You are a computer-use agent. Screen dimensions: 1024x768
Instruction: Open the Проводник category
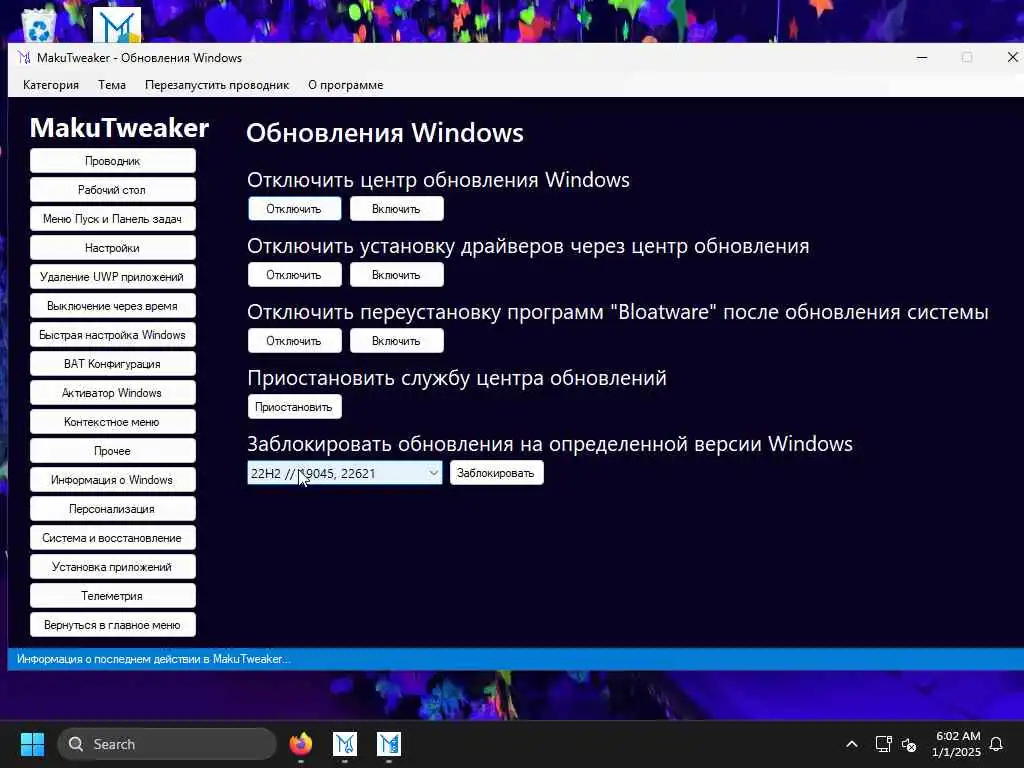[112, 161]
